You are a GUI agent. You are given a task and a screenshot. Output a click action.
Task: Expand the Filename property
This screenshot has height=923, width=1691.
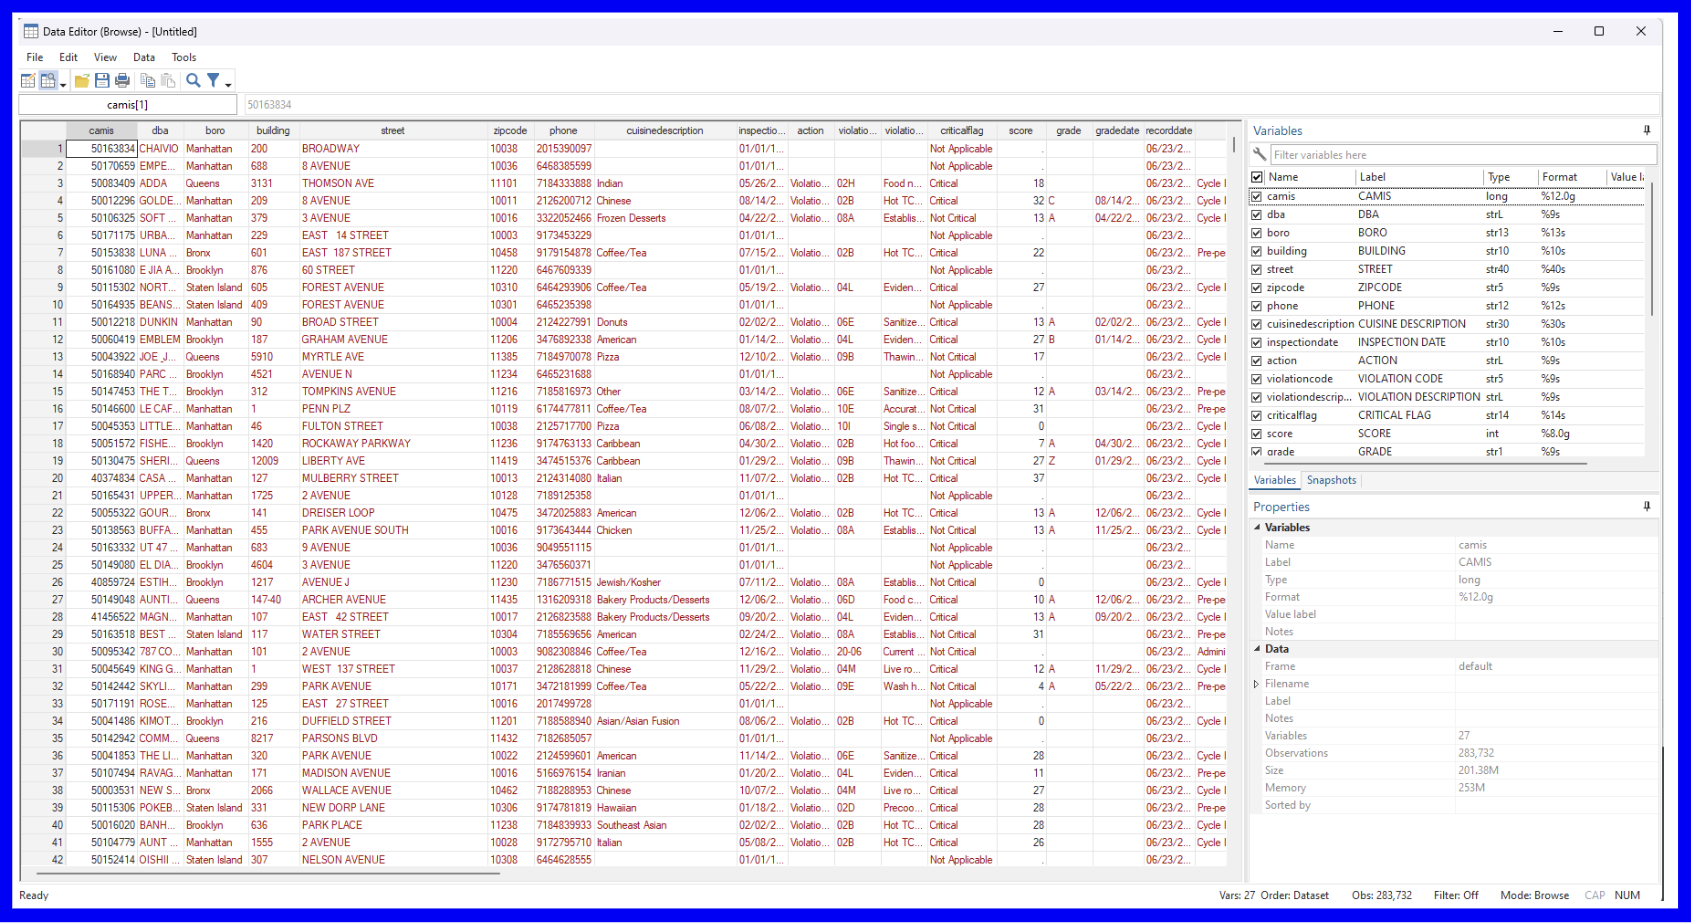[1257, 684]
